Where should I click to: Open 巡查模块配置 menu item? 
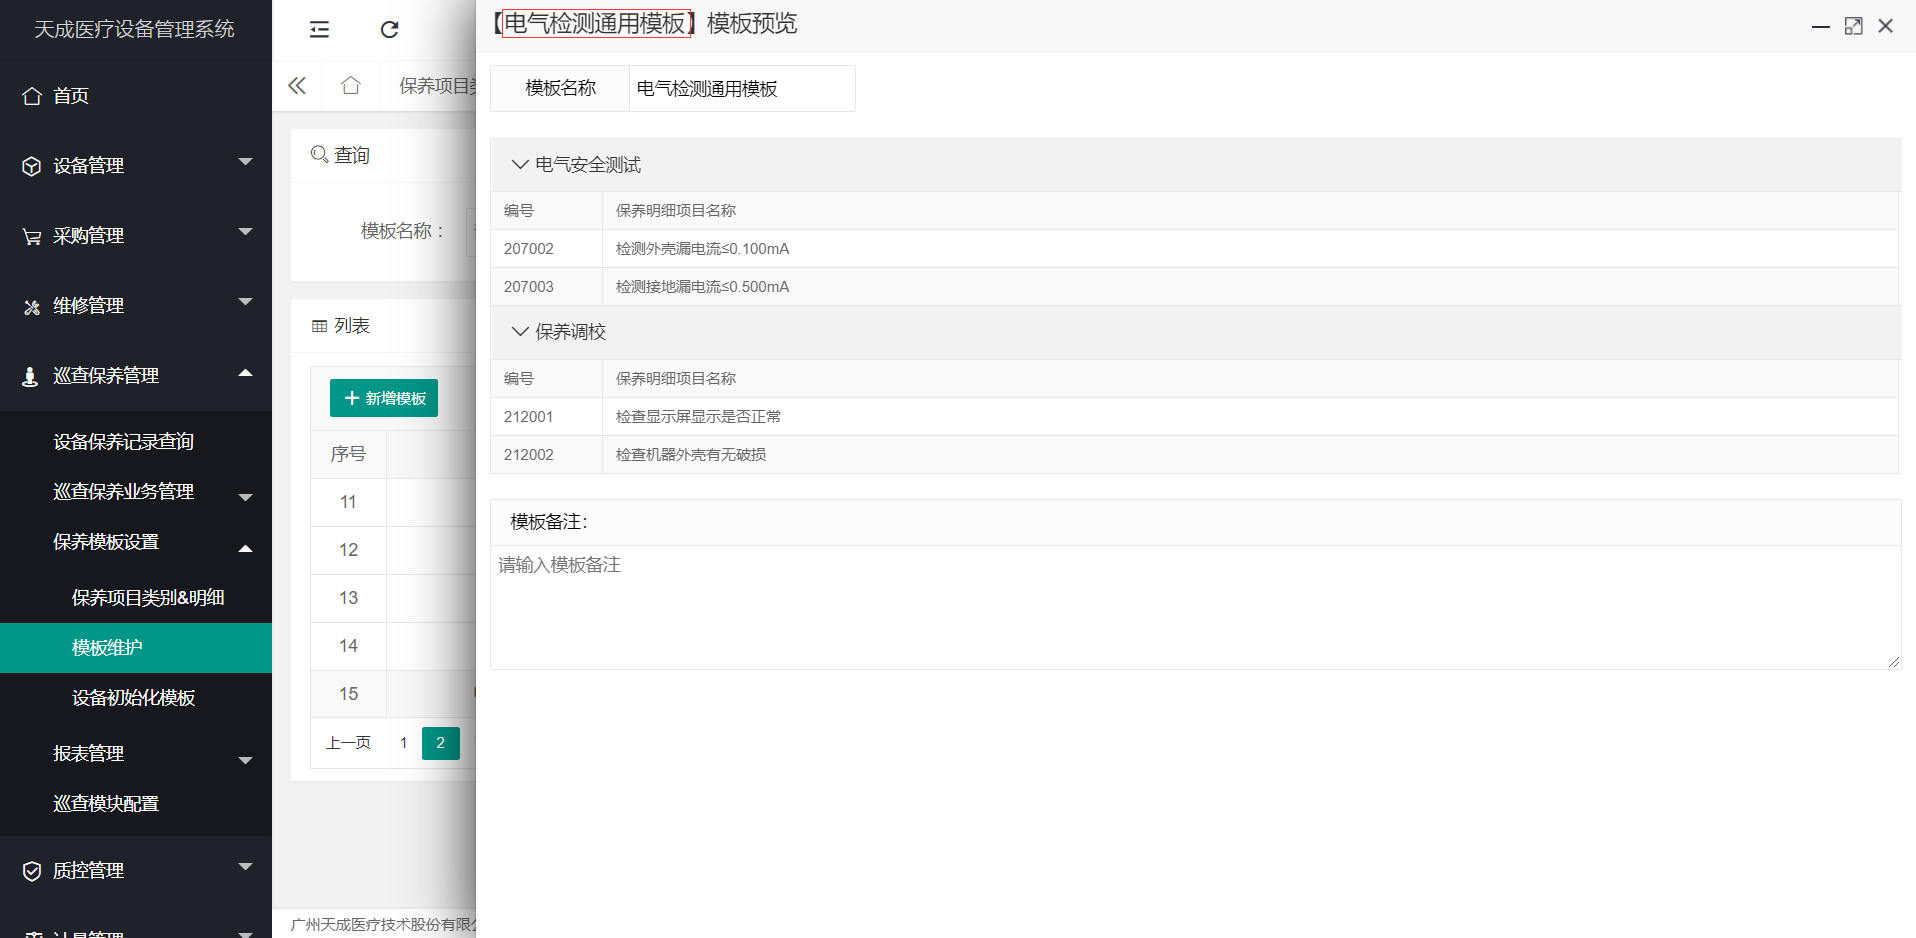click(x=106, y=804)
